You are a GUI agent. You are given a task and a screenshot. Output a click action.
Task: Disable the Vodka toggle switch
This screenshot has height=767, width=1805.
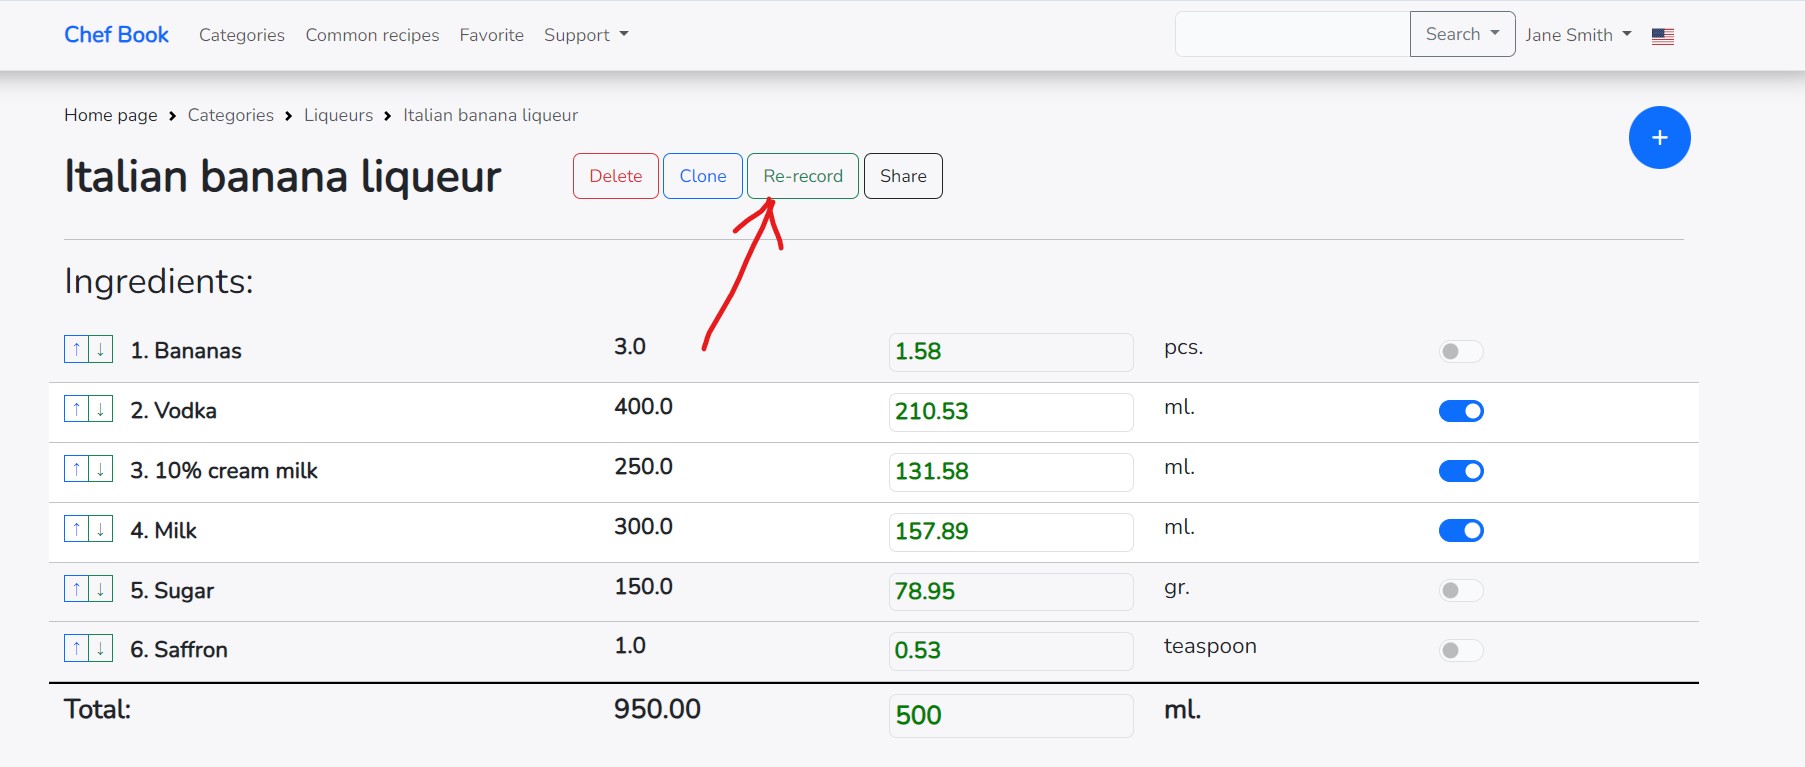click(1460, 411)
